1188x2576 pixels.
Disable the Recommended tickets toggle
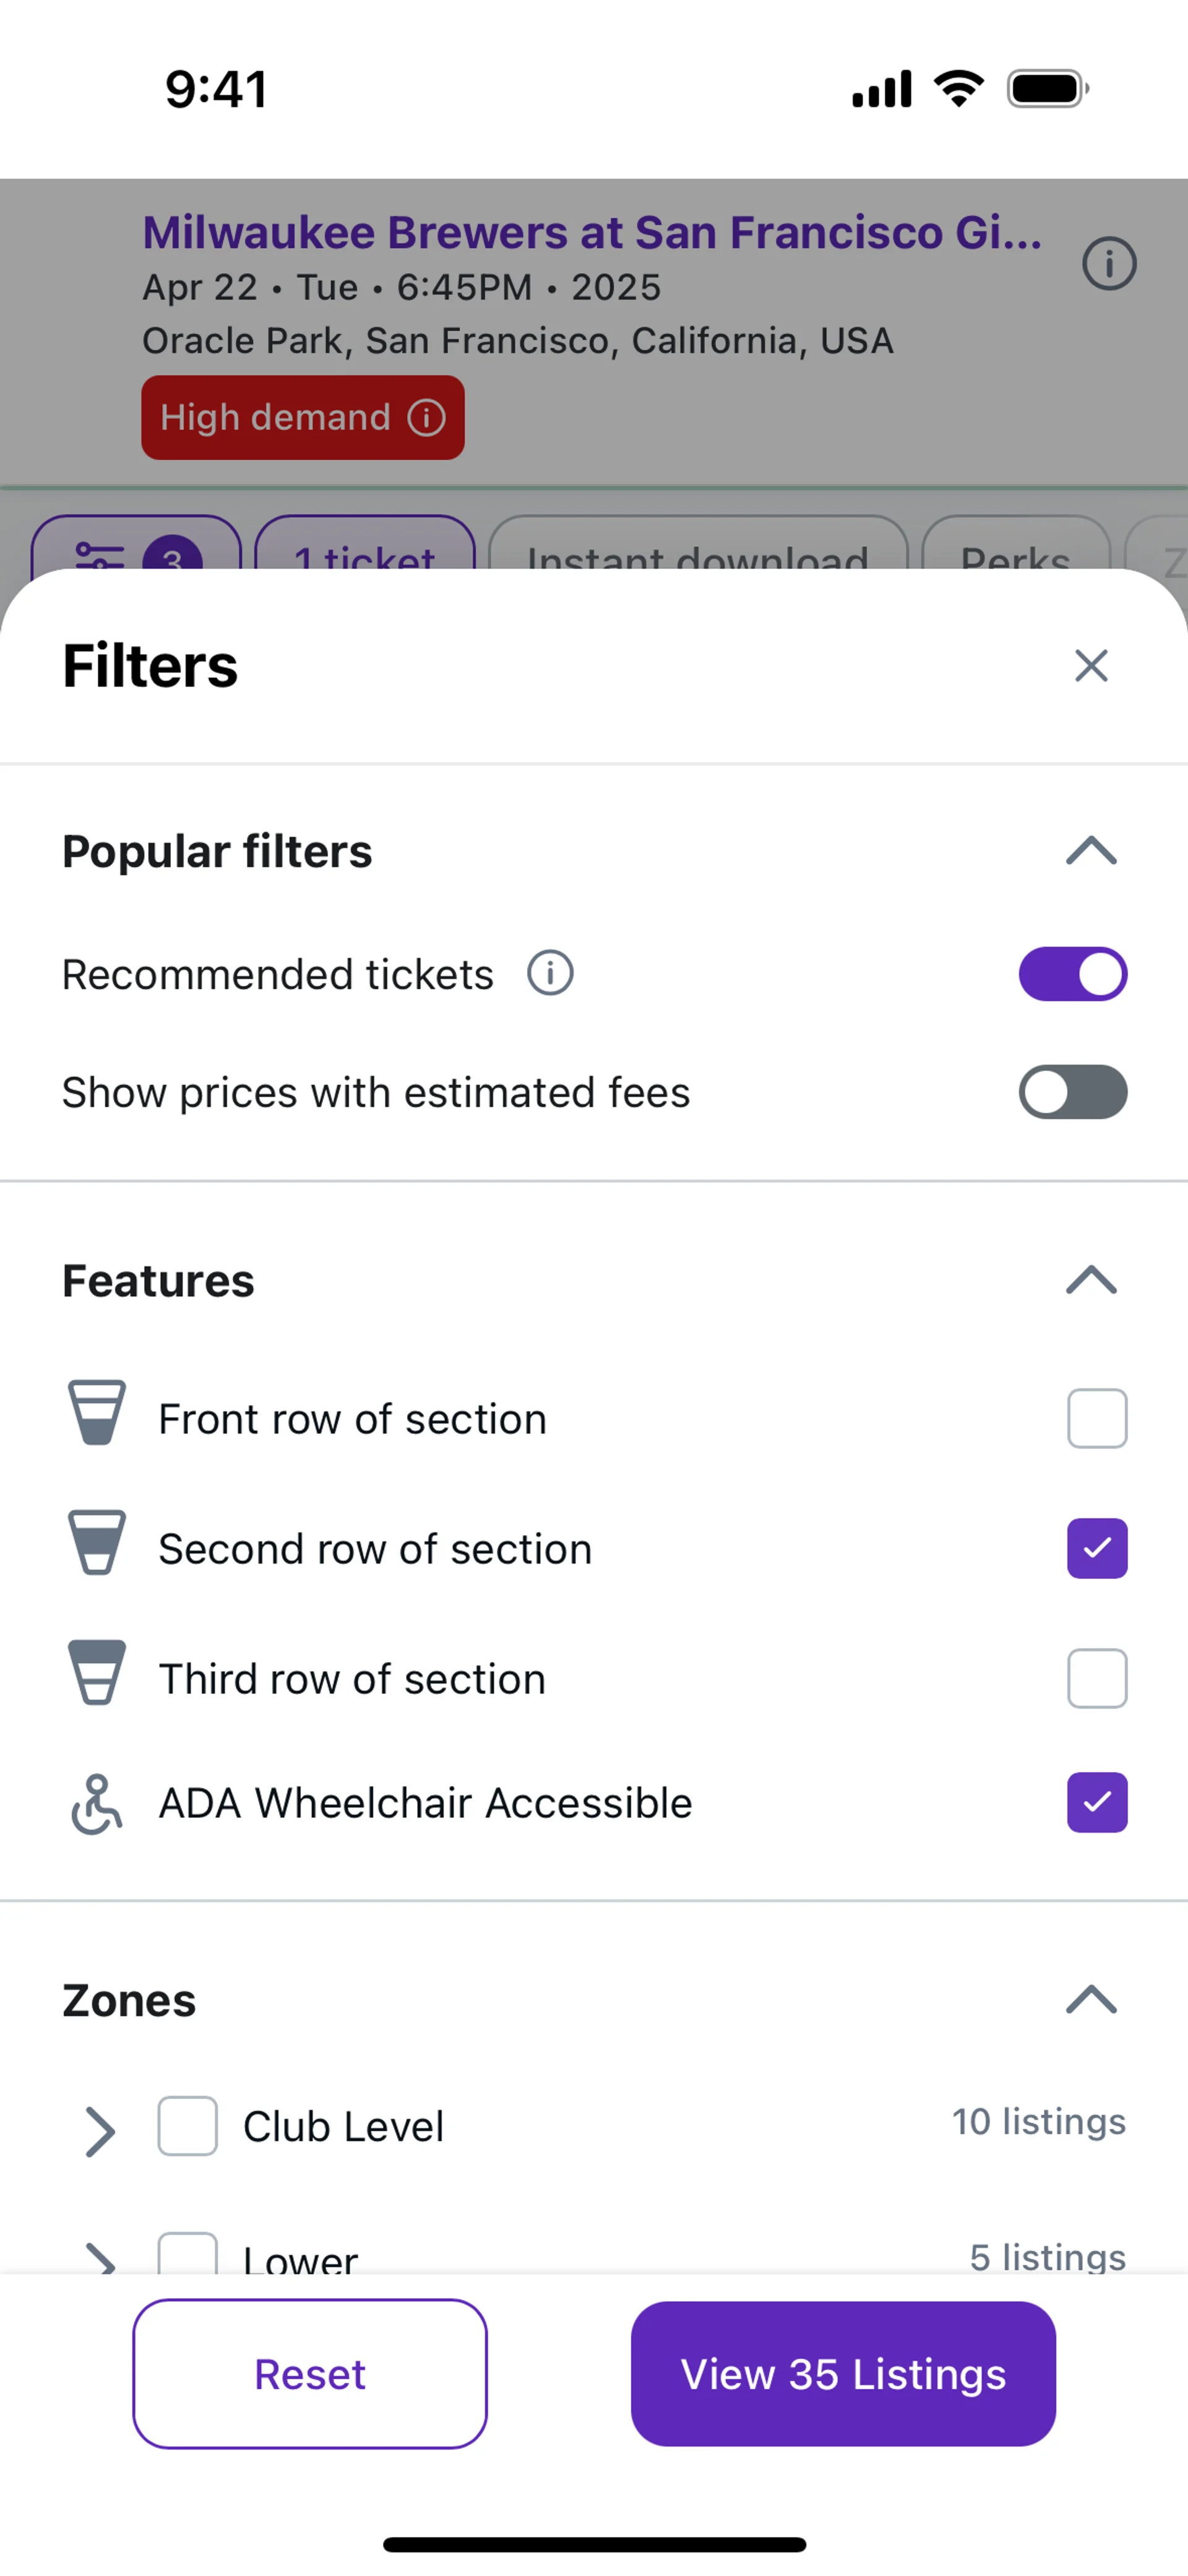(1073, 974)
